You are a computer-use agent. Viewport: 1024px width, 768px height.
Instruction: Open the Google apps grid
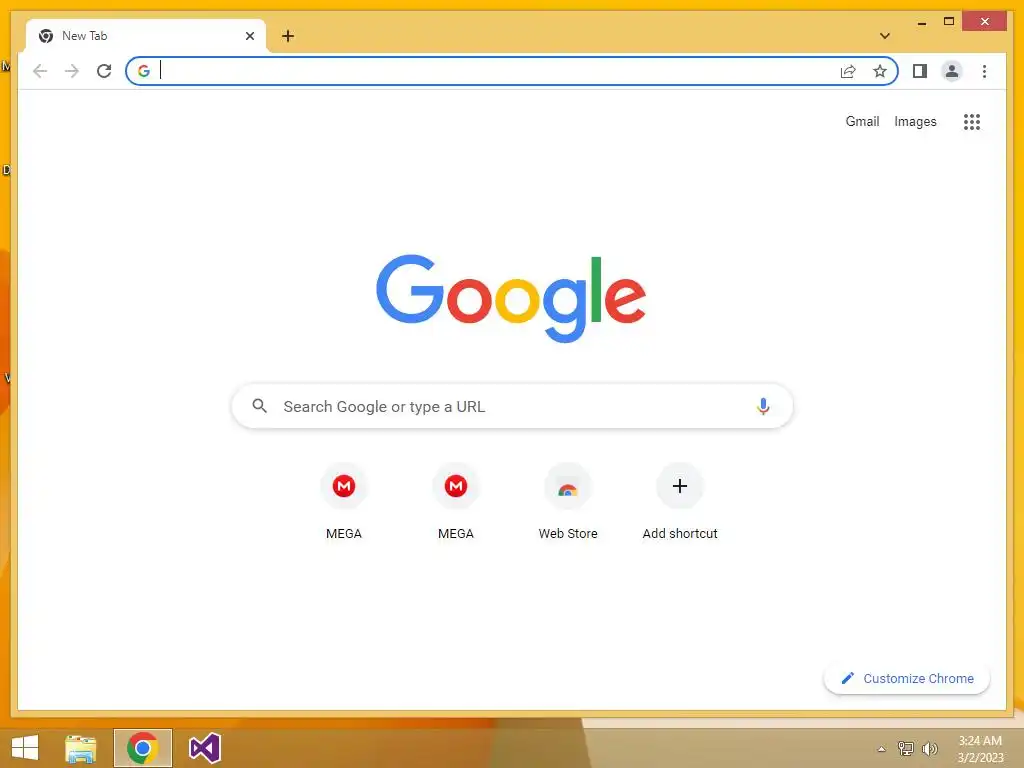pos(972,121)
